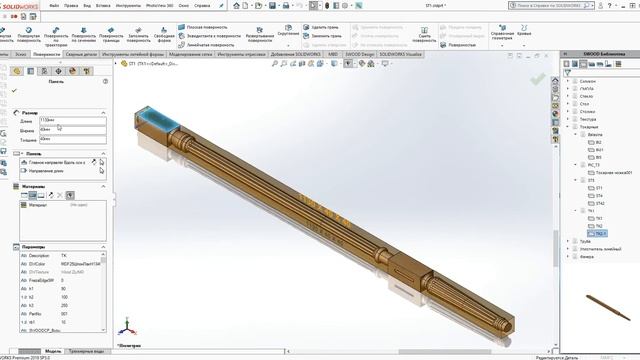This screenshot has height=360, width=640.
Task: Click the Заменить грань tool
Action: (322, 36)
